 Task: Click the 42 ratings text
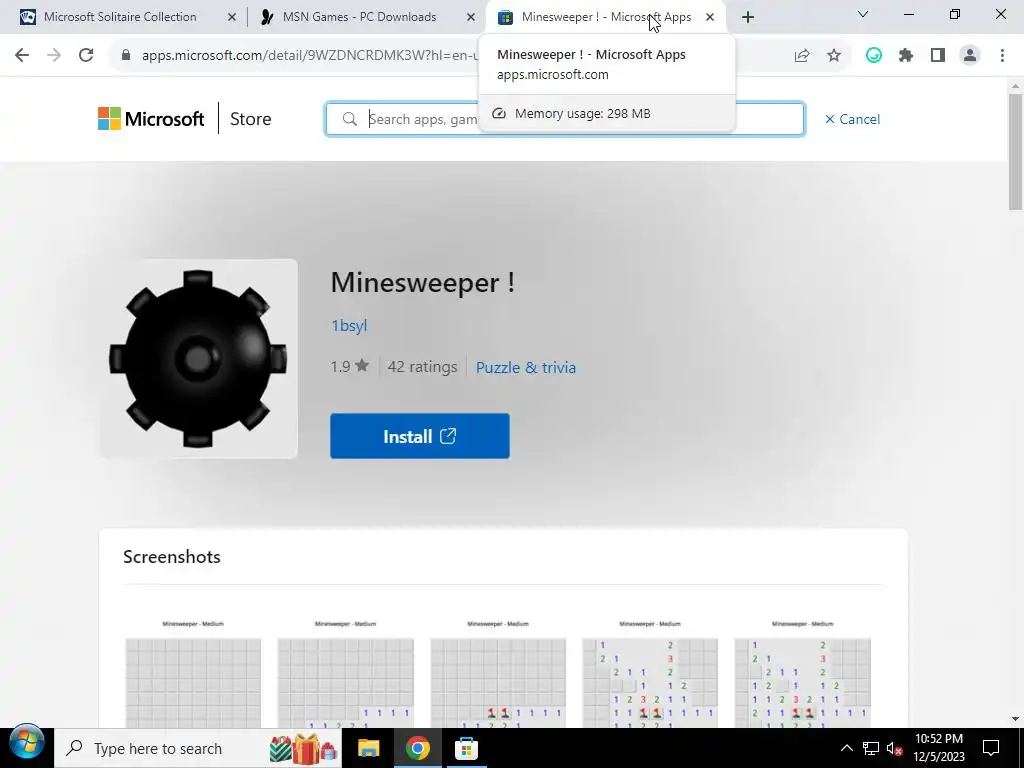point(423,367)
